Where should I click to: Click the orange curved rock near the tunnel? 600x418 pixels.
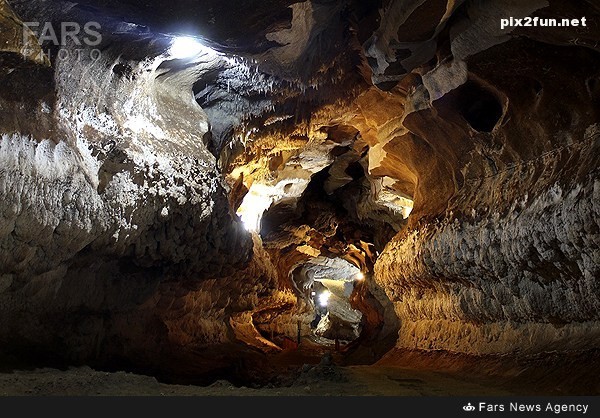[x=260, y=328]
